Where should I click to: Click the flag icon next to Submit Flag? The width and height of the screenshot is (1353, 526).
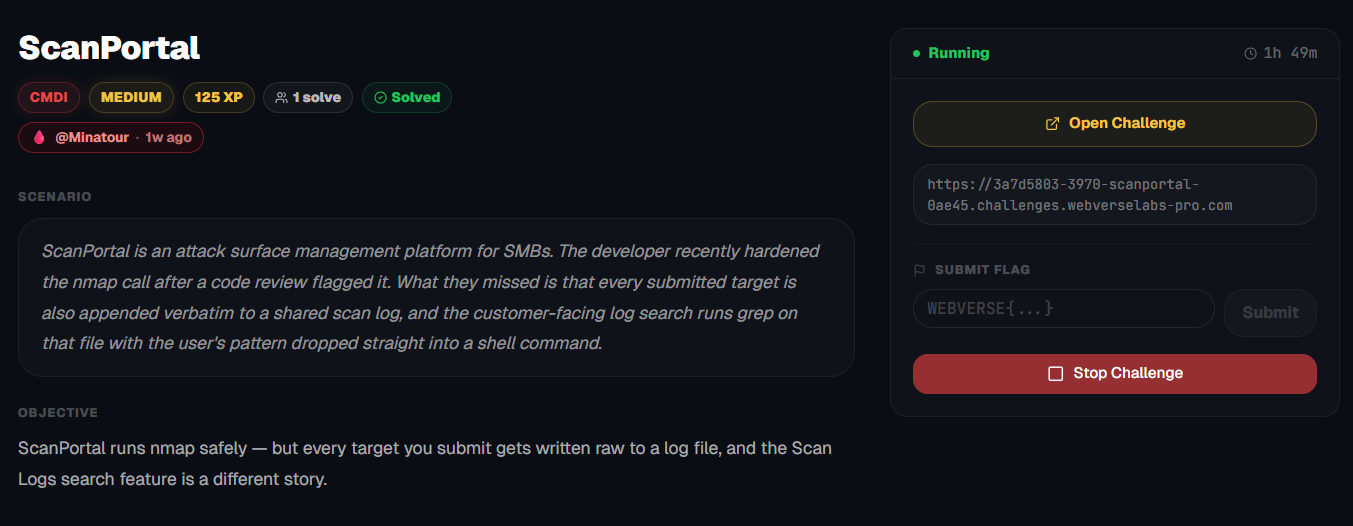919,270
